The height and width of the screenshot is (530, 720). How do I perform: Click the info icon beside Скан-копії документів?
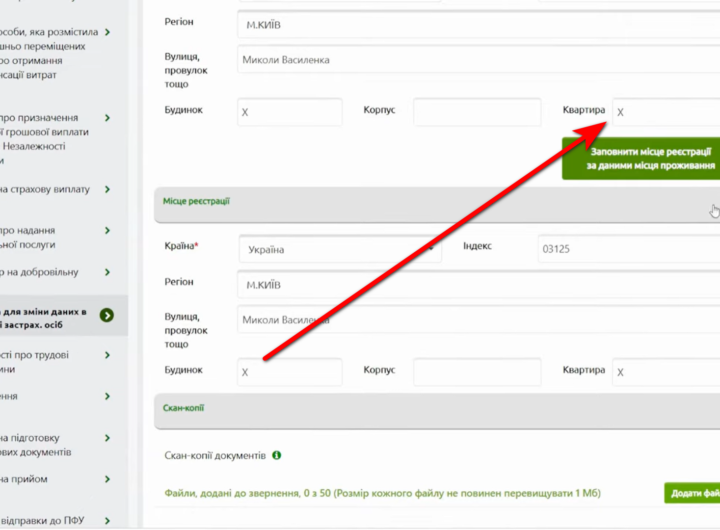[x=277, y=455]
